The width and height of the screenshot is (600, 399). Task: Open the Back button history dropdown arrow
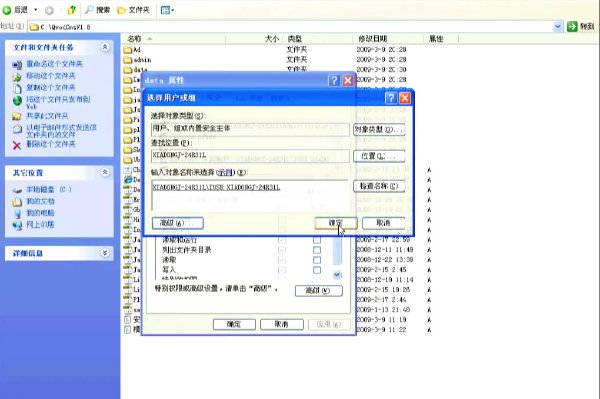click(x=36, y=10)
